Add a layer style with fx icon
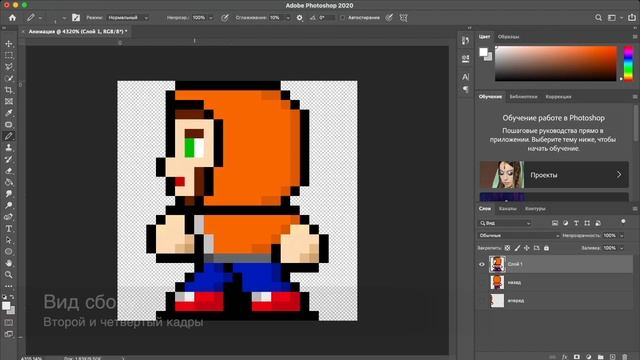Viewport: 640px width, 360px height. tap(564, 357)
